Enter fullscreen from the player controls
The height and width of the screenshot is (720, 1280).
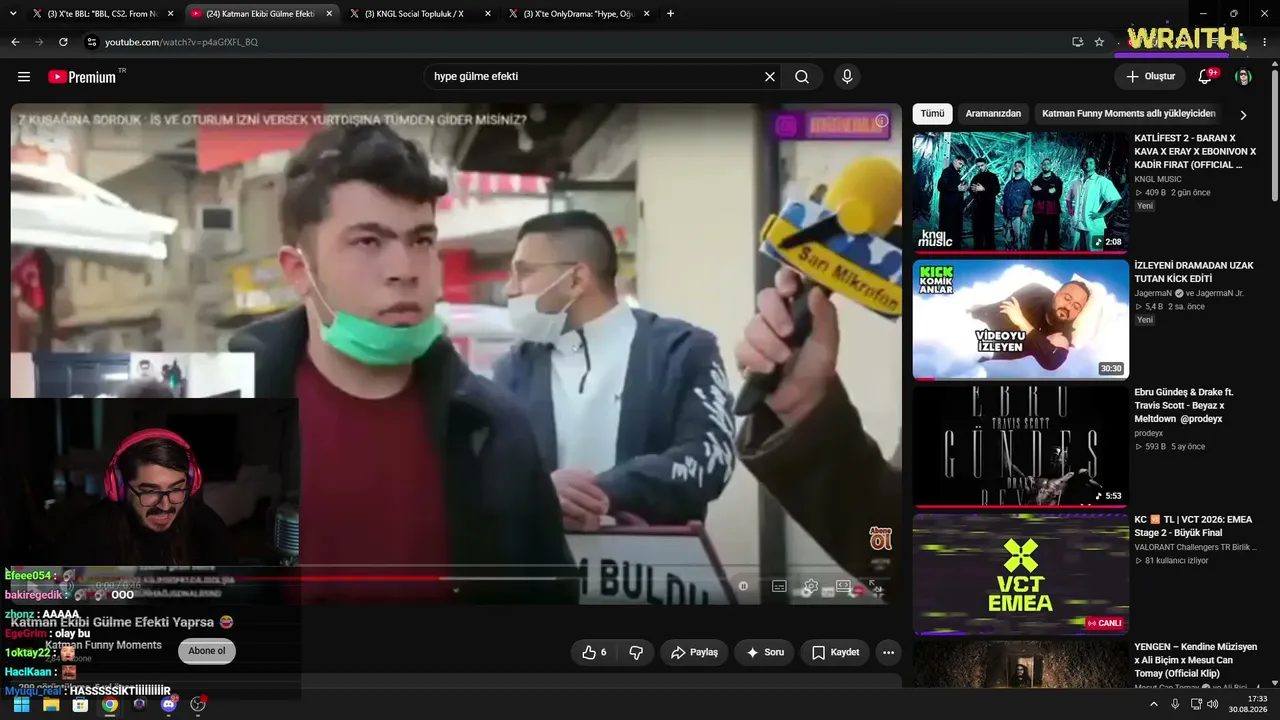pyautogui.click(x=875, y=586)
